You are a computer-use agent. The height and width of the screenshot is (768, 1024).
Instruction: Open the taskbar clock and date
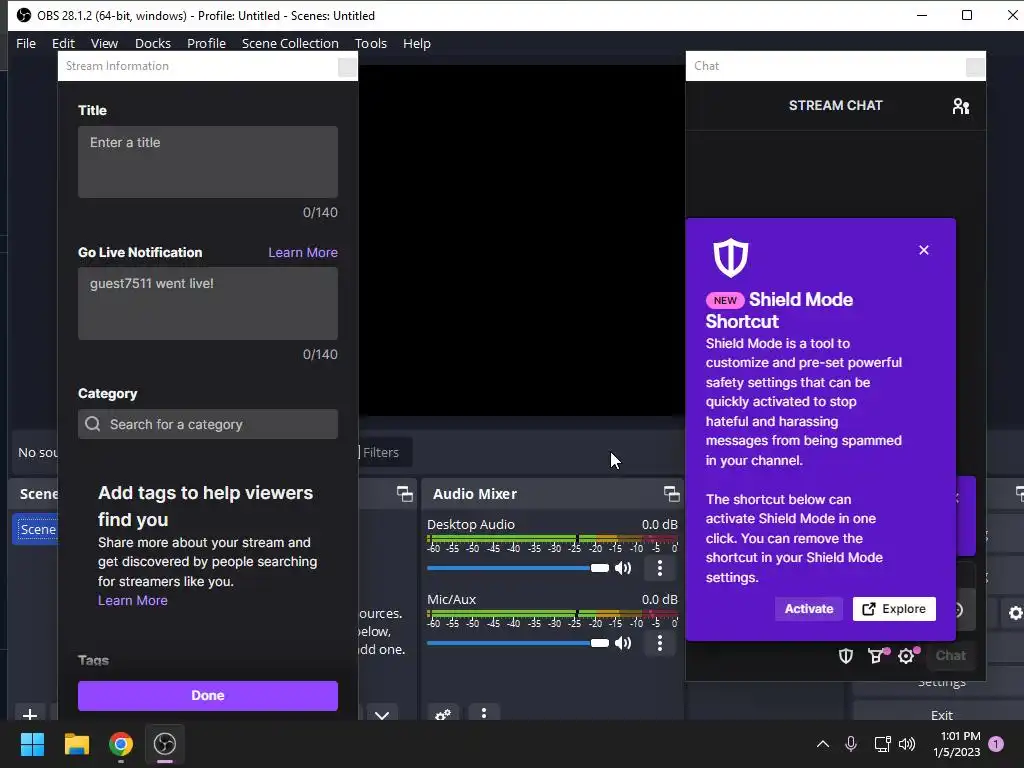[x=957, y=744]
